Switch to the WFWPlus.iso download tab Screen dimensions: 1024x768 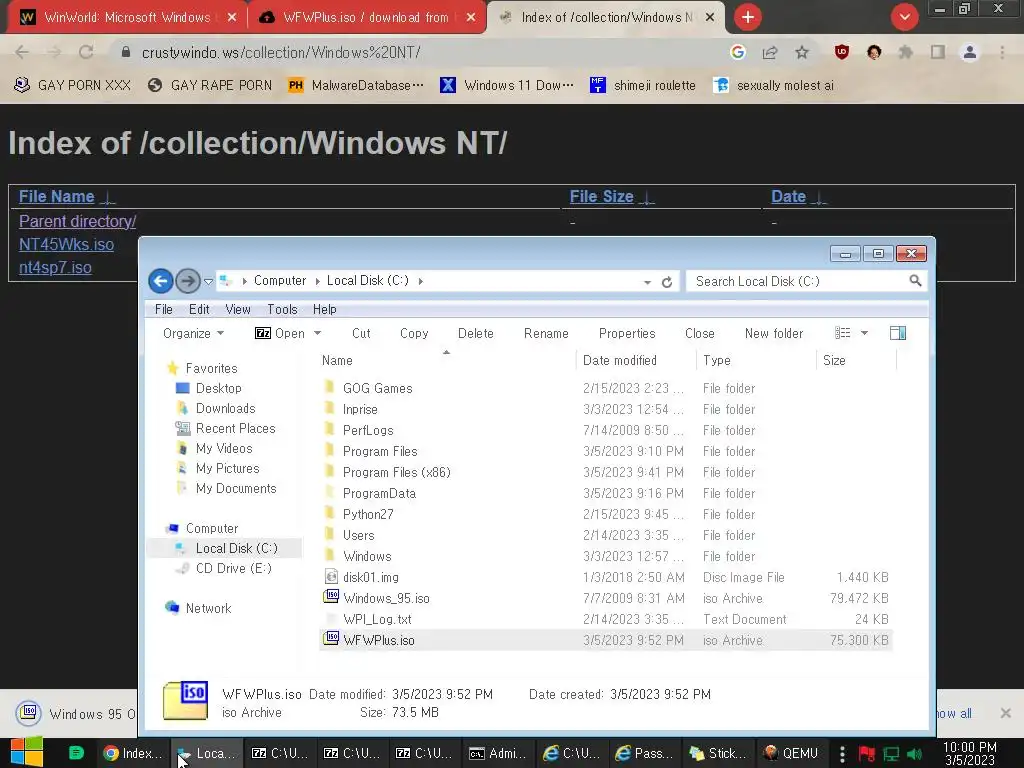[x=366, y=17]
